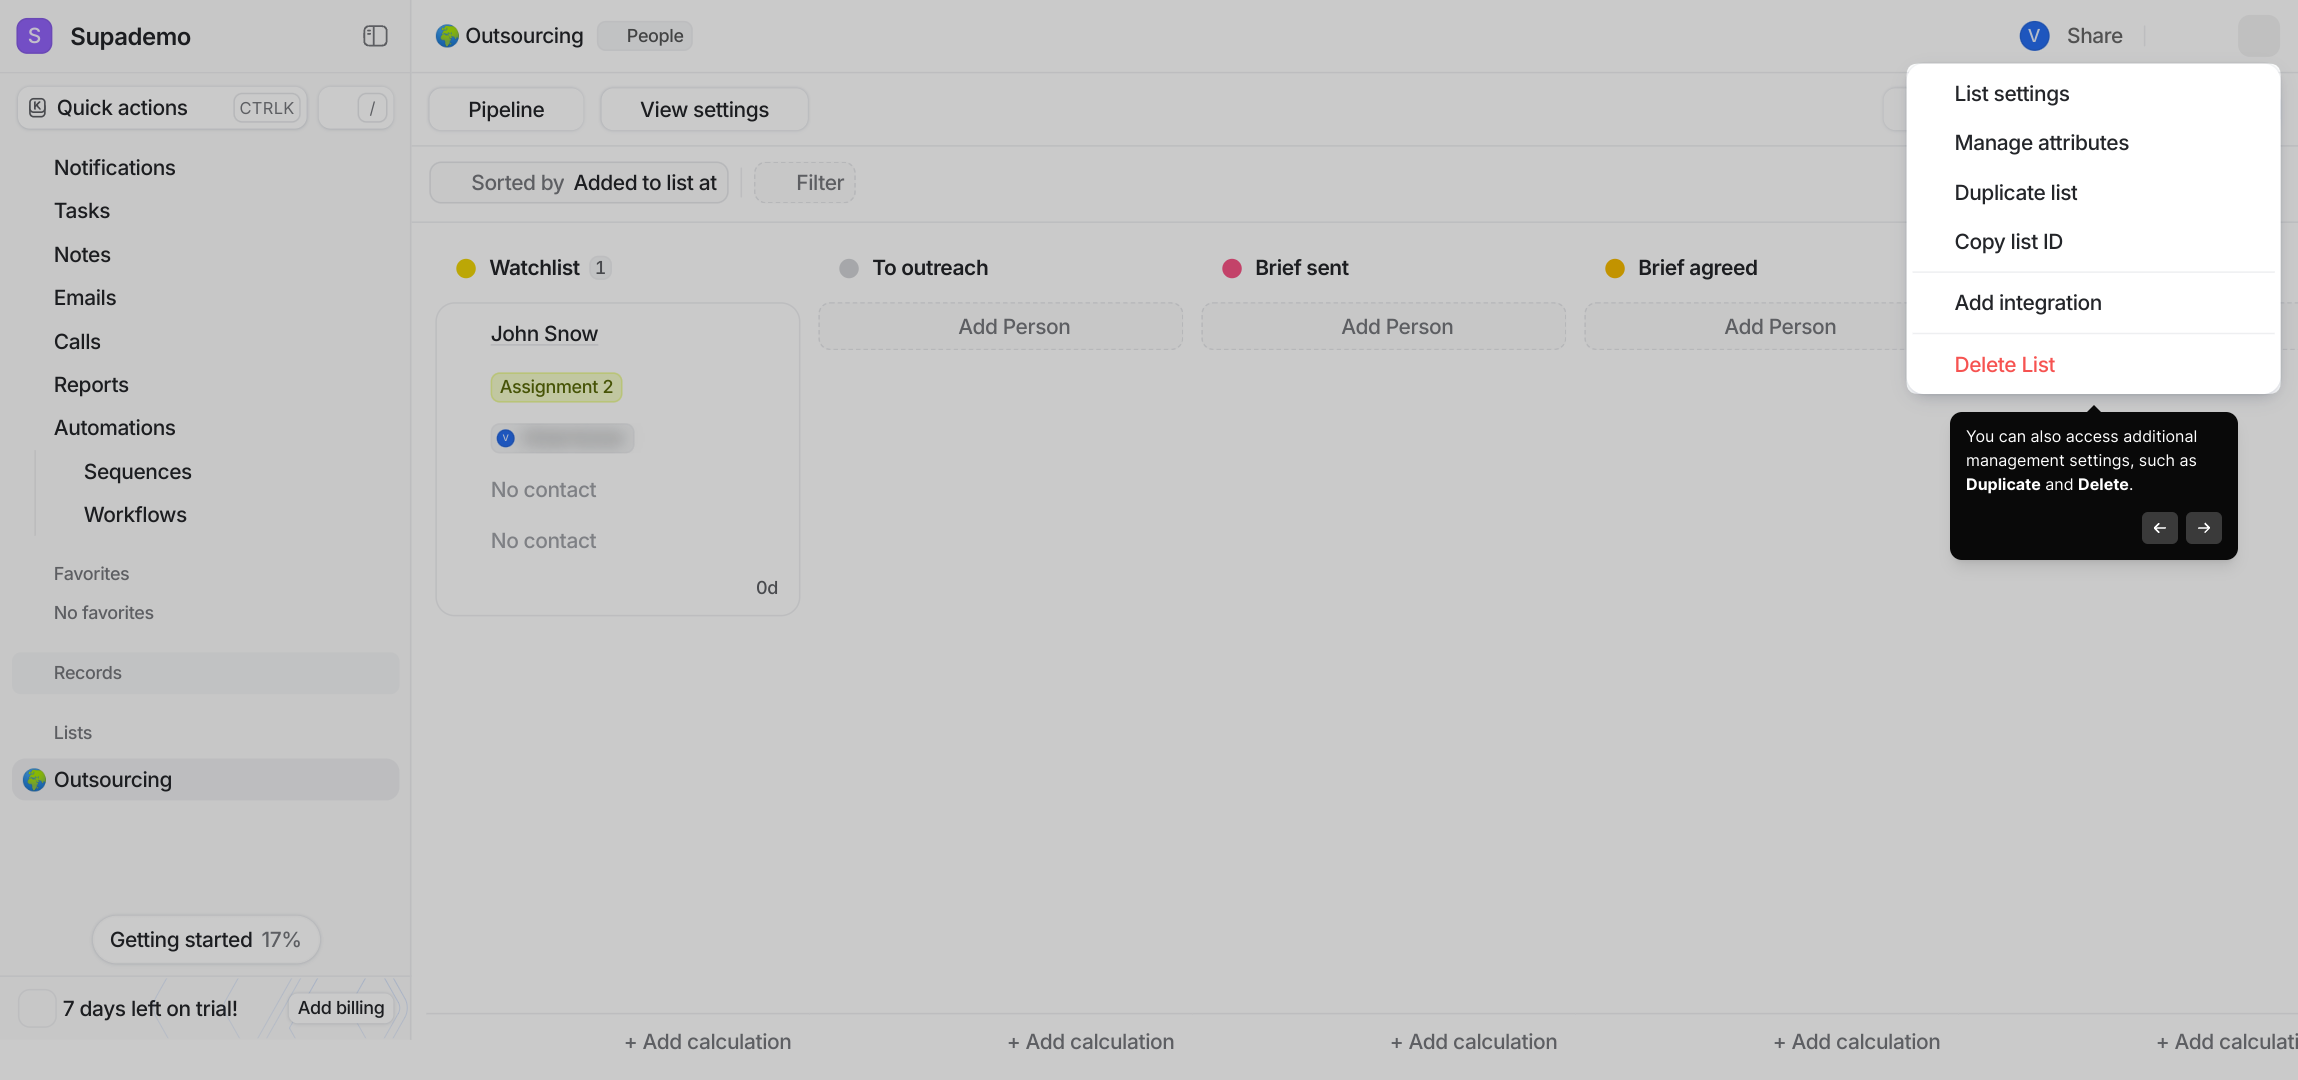The width and height of the screenshot is (2298, 1080).
Task: Open the Outsourcing globe emoji icon in header
Action: [x=447, y=36]
